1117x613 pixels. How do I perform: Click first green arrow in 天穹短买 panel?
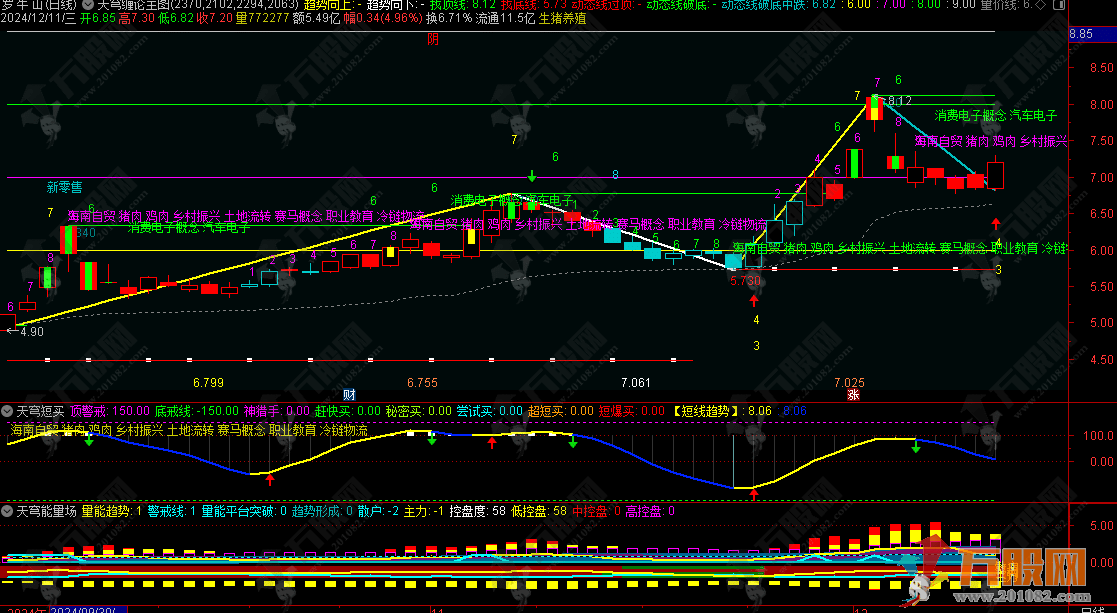[88, 441]
